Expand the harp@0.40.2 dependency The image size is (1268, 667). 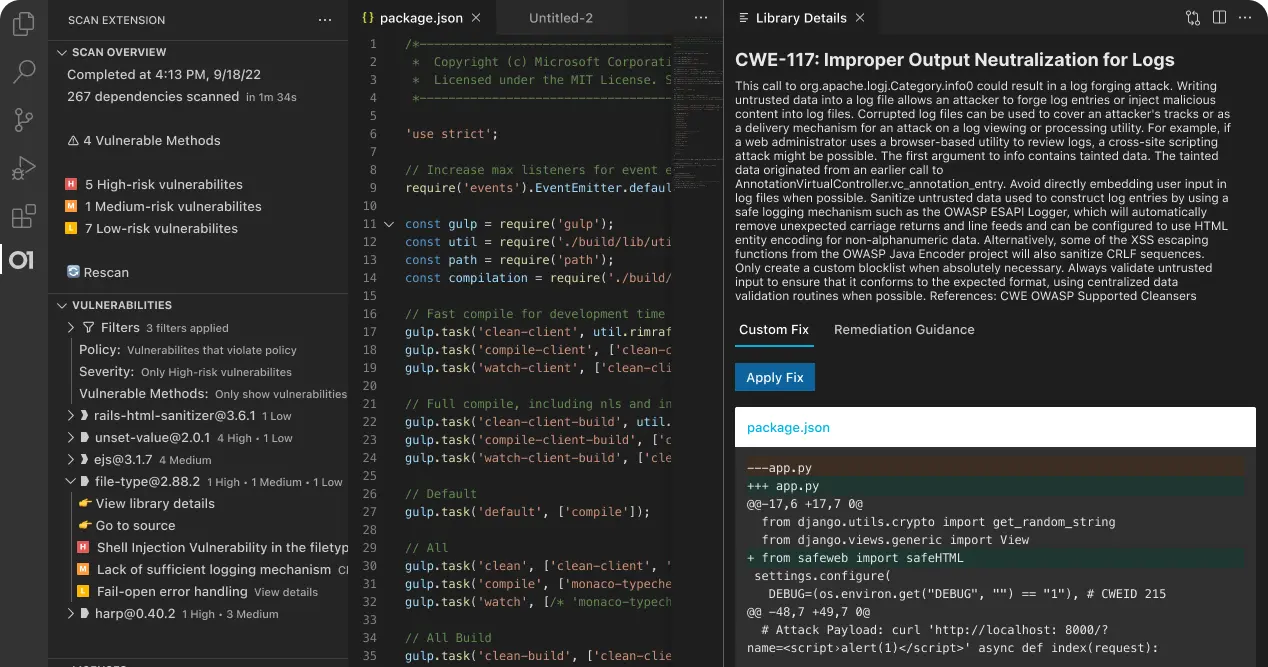pyautogui.click(x=71, y=614)
